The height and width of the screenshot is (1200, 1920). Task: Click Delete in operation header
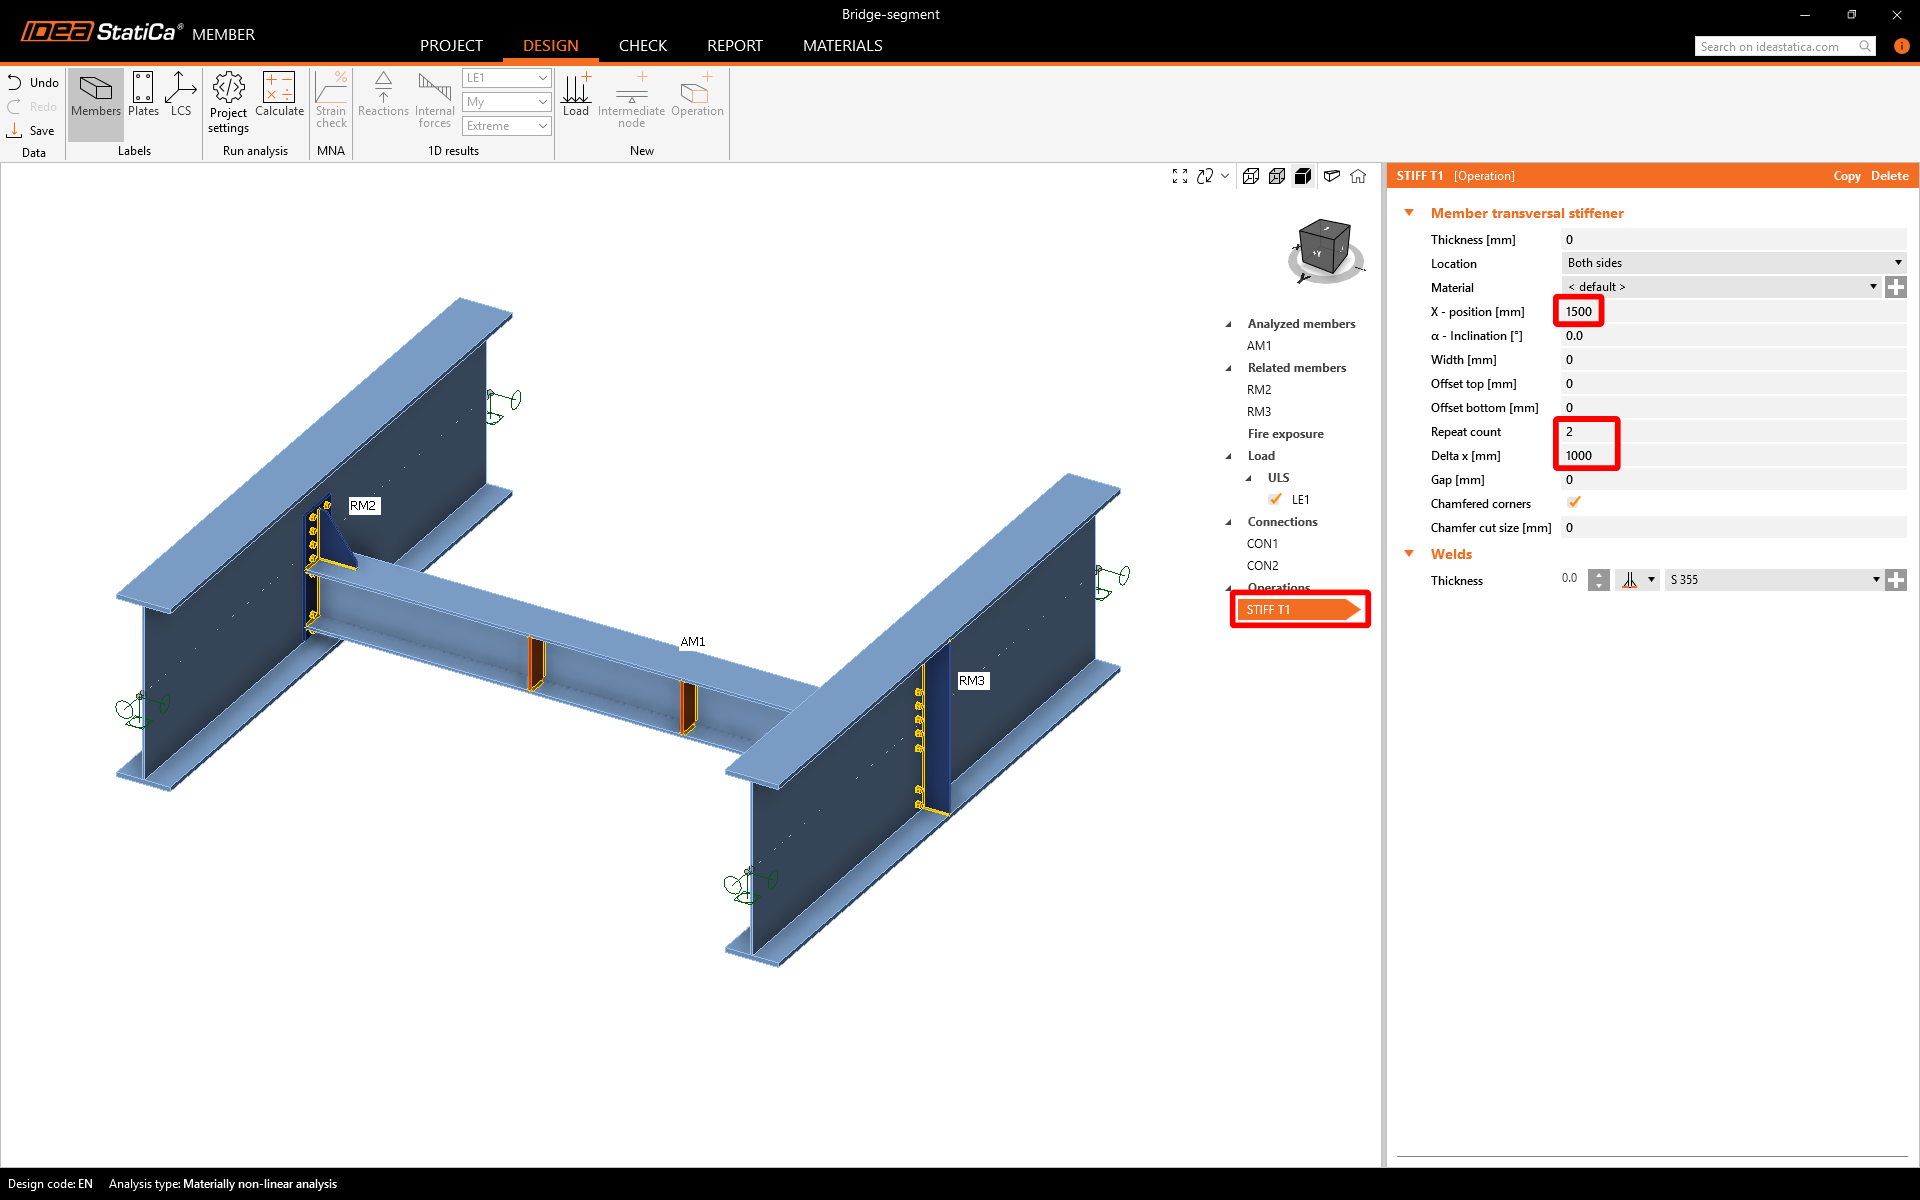(1889, 176)
